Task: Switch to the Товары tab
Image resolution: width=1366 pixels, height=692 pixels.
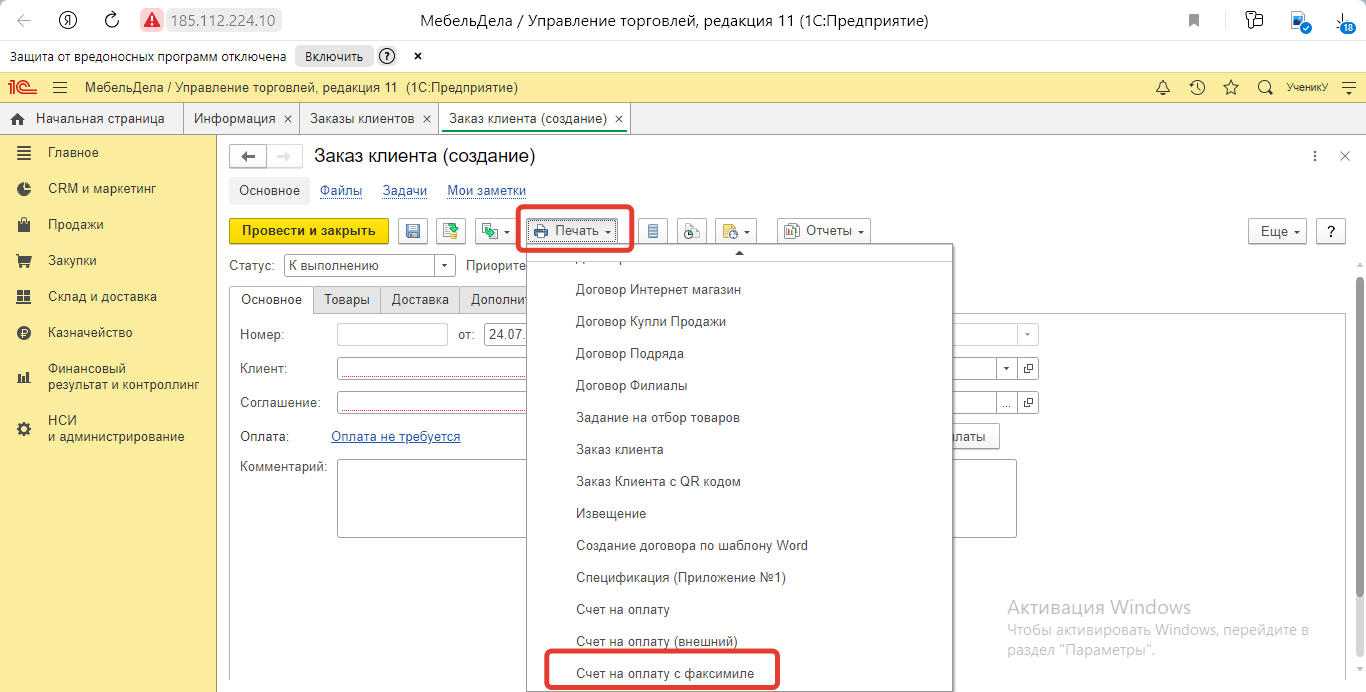Action: 347,300
